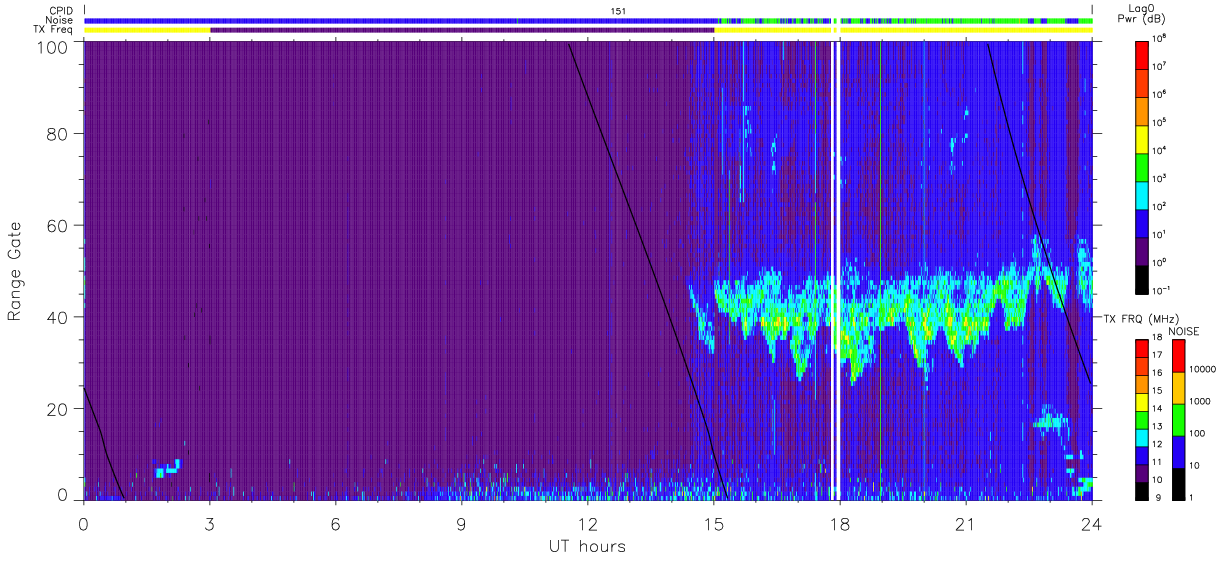This screenshot has height=567, width=1228.
Task: Click the 'NOISE' colorbar title
Action: pyautogui.click(x=1184, y=331)
